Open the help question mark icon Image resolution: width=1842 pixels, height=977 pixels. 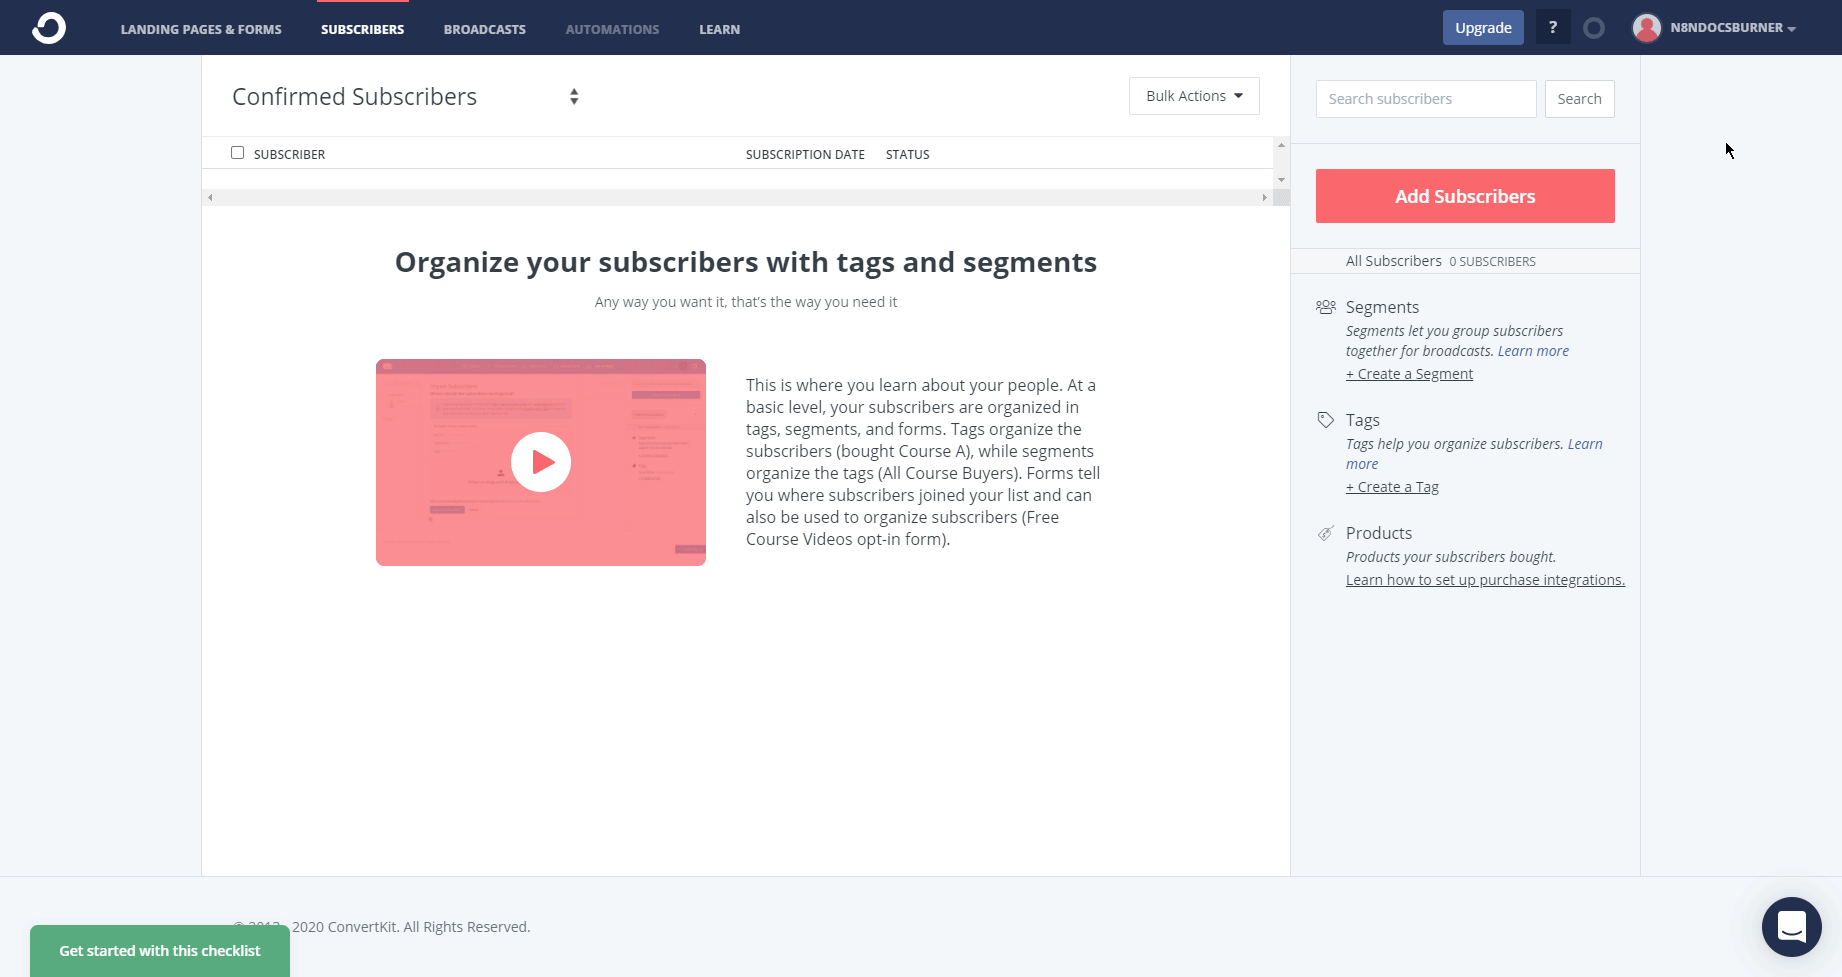[1552, 27]
